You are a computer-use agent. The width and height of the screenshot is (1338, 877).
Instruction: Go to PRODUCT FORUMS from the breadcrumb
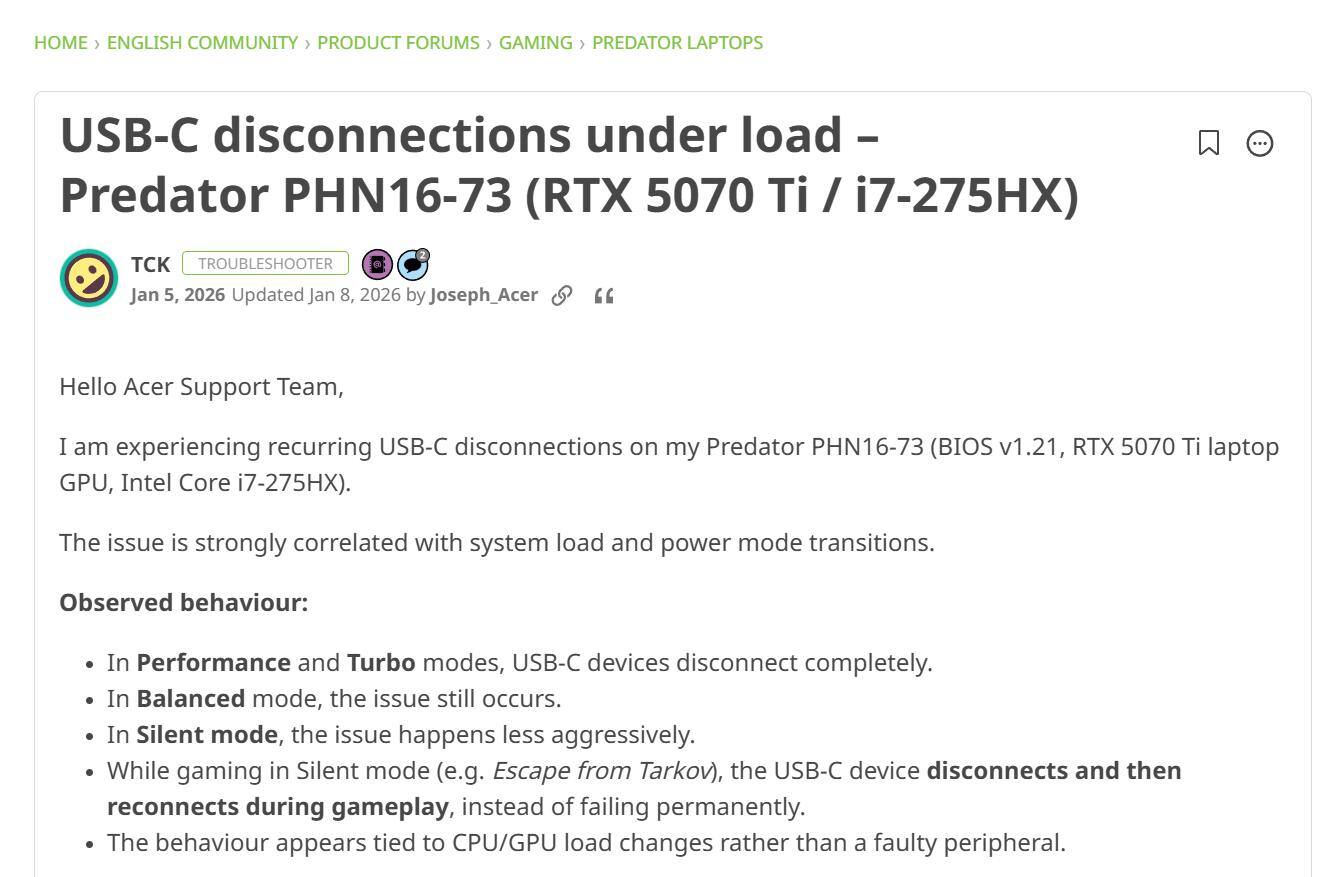tap(397, 42)
